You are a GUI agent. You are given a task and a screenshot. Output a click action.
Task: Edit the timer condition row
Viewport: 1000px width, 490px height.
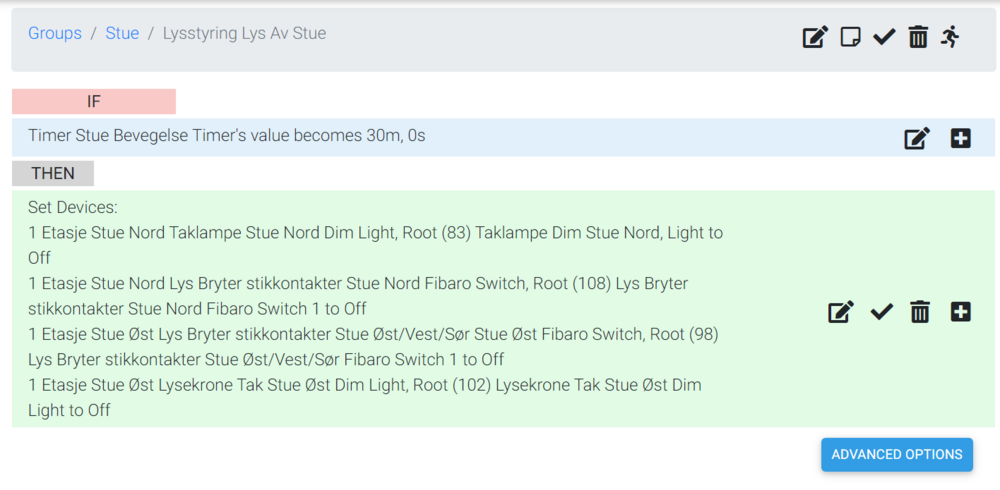click(x=917, y=139)
